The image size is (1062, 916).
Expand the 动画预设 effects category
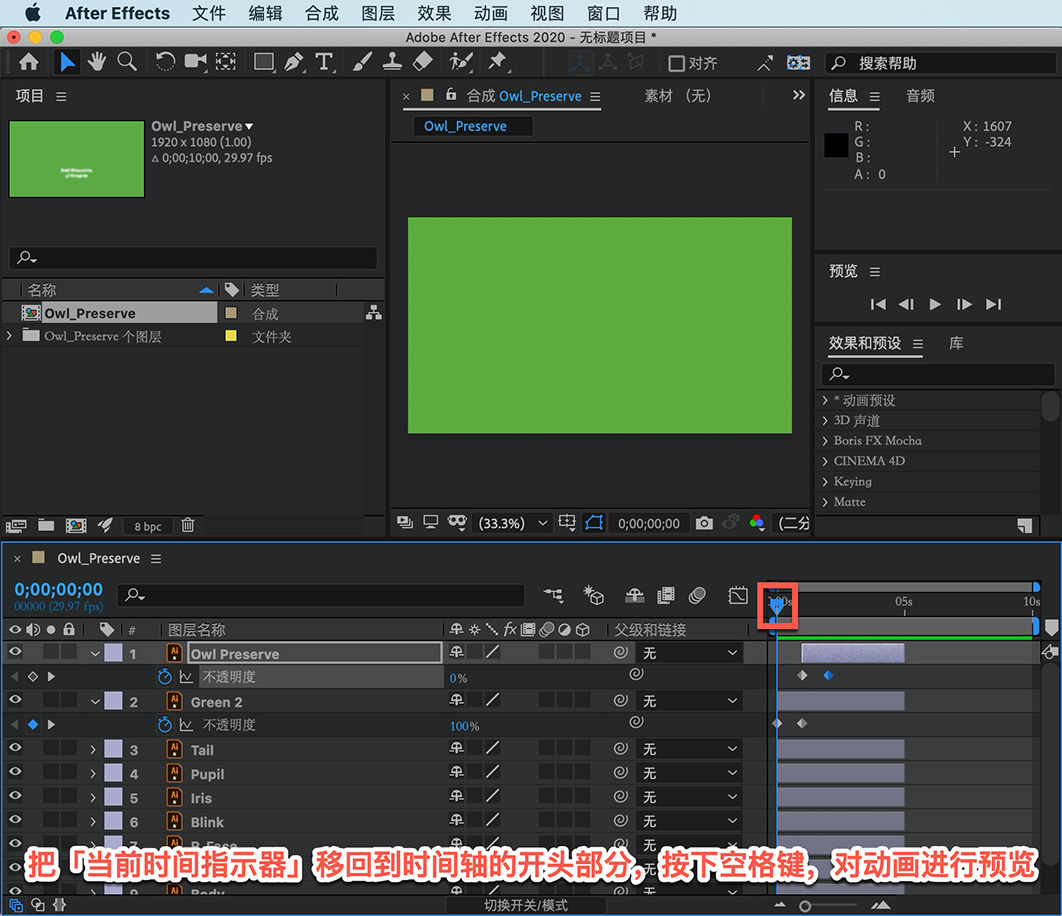click(825, 400)
